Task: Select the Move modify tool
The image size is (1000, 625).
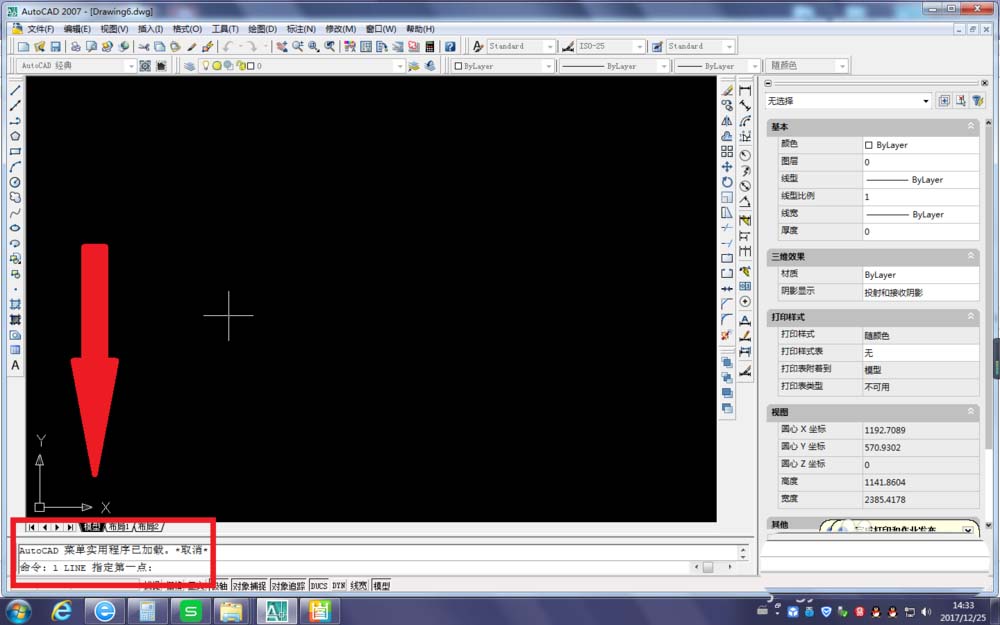Action: click(x=727, y=167)
